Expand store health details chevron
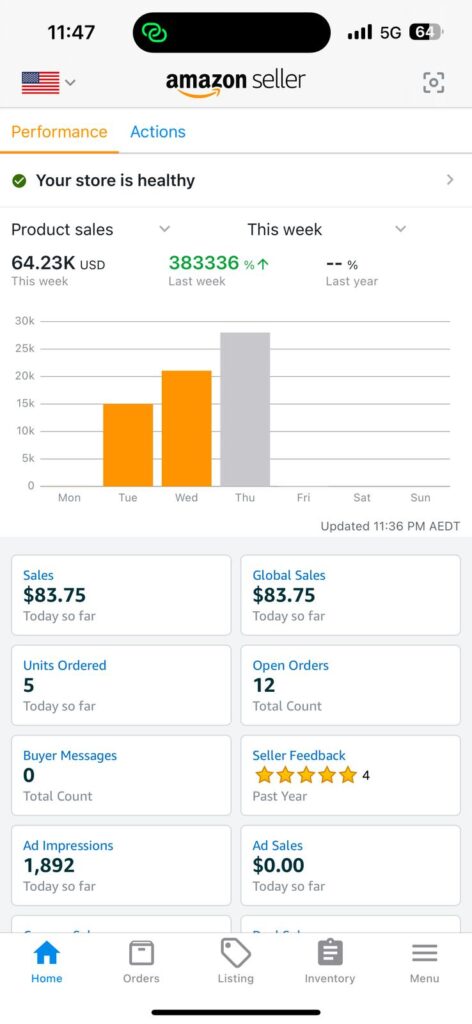 click(x=450, y=180)
